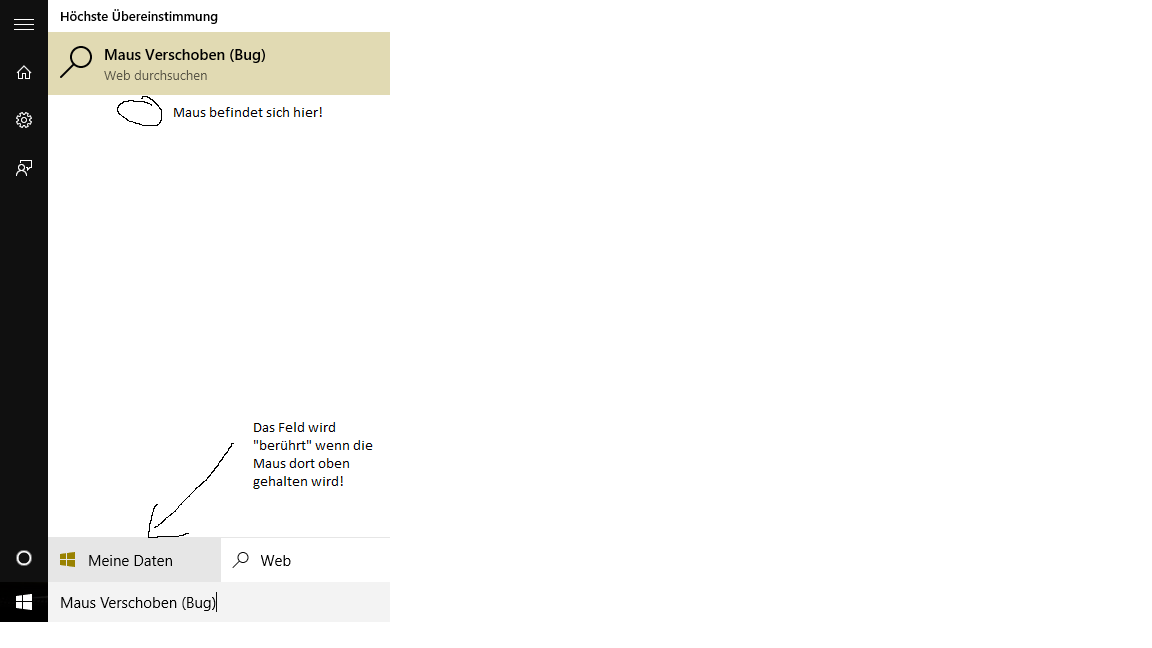Click the typed text in the search box
Viewport: 1152px width, 648px height.
pyautogui.click(x=138, y=603)
